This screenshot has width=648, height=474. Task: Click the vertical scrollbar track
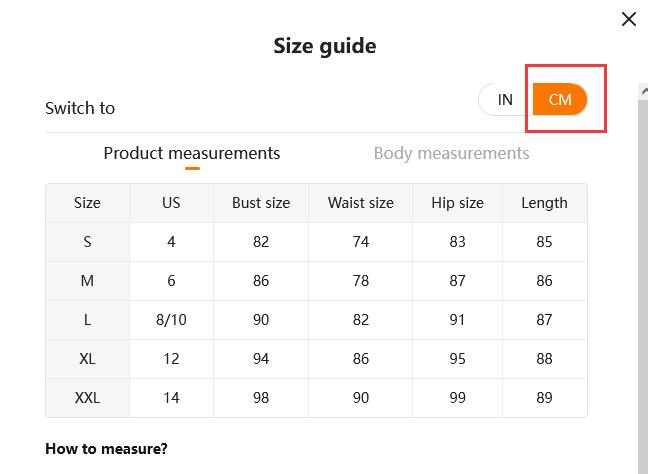[643, 300]
